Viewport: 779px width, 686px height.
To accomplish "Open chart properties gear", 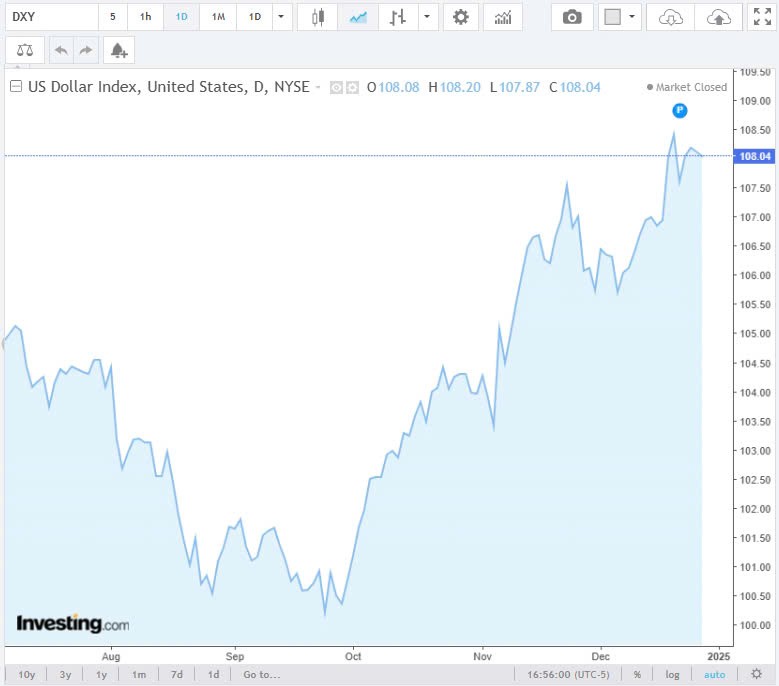I will (x=461, y=17).
